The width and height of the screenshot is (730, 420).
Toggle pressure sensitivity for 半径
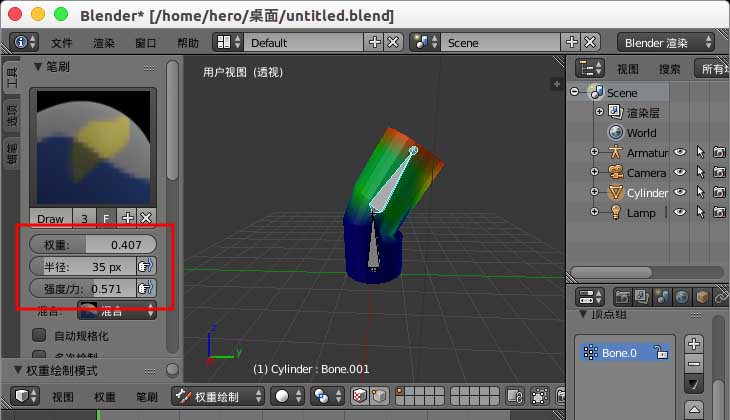[x=146, y=266]
